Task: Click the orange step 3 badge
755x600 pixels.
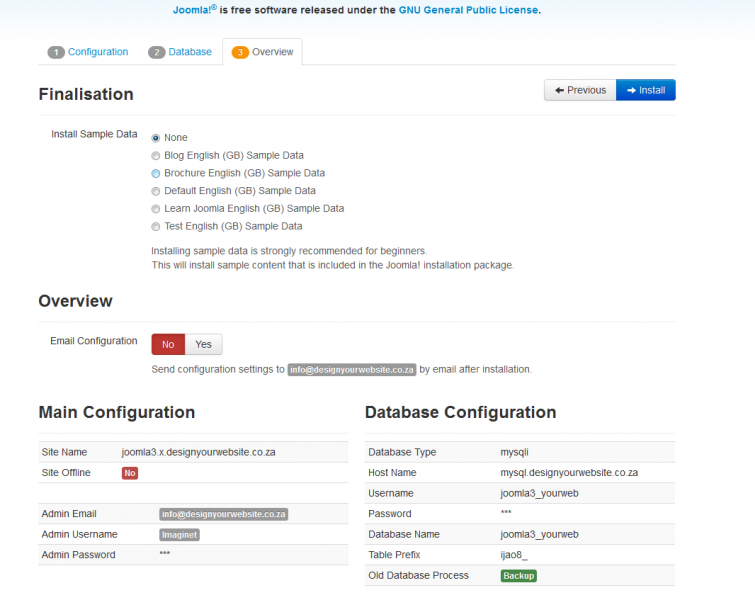Action: click(x=240, y=52)
